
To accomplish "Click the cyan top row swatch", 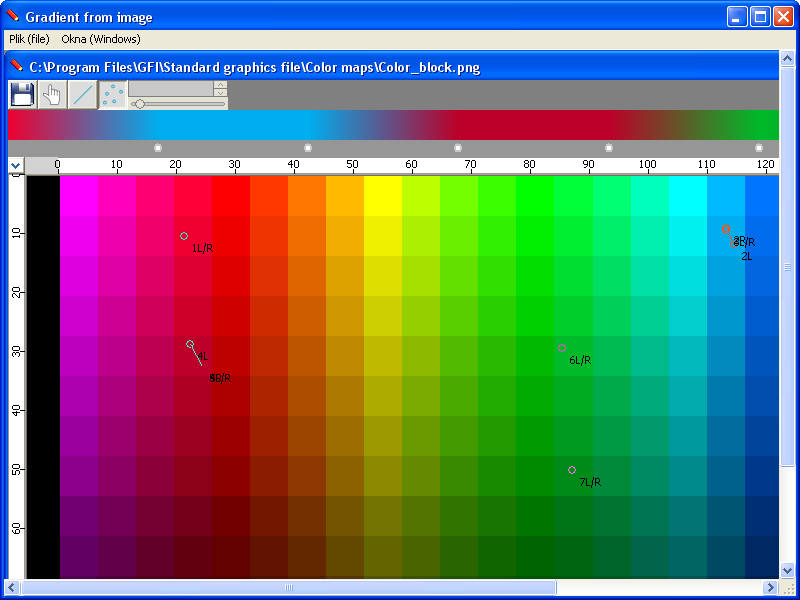I will pos(688,196).
